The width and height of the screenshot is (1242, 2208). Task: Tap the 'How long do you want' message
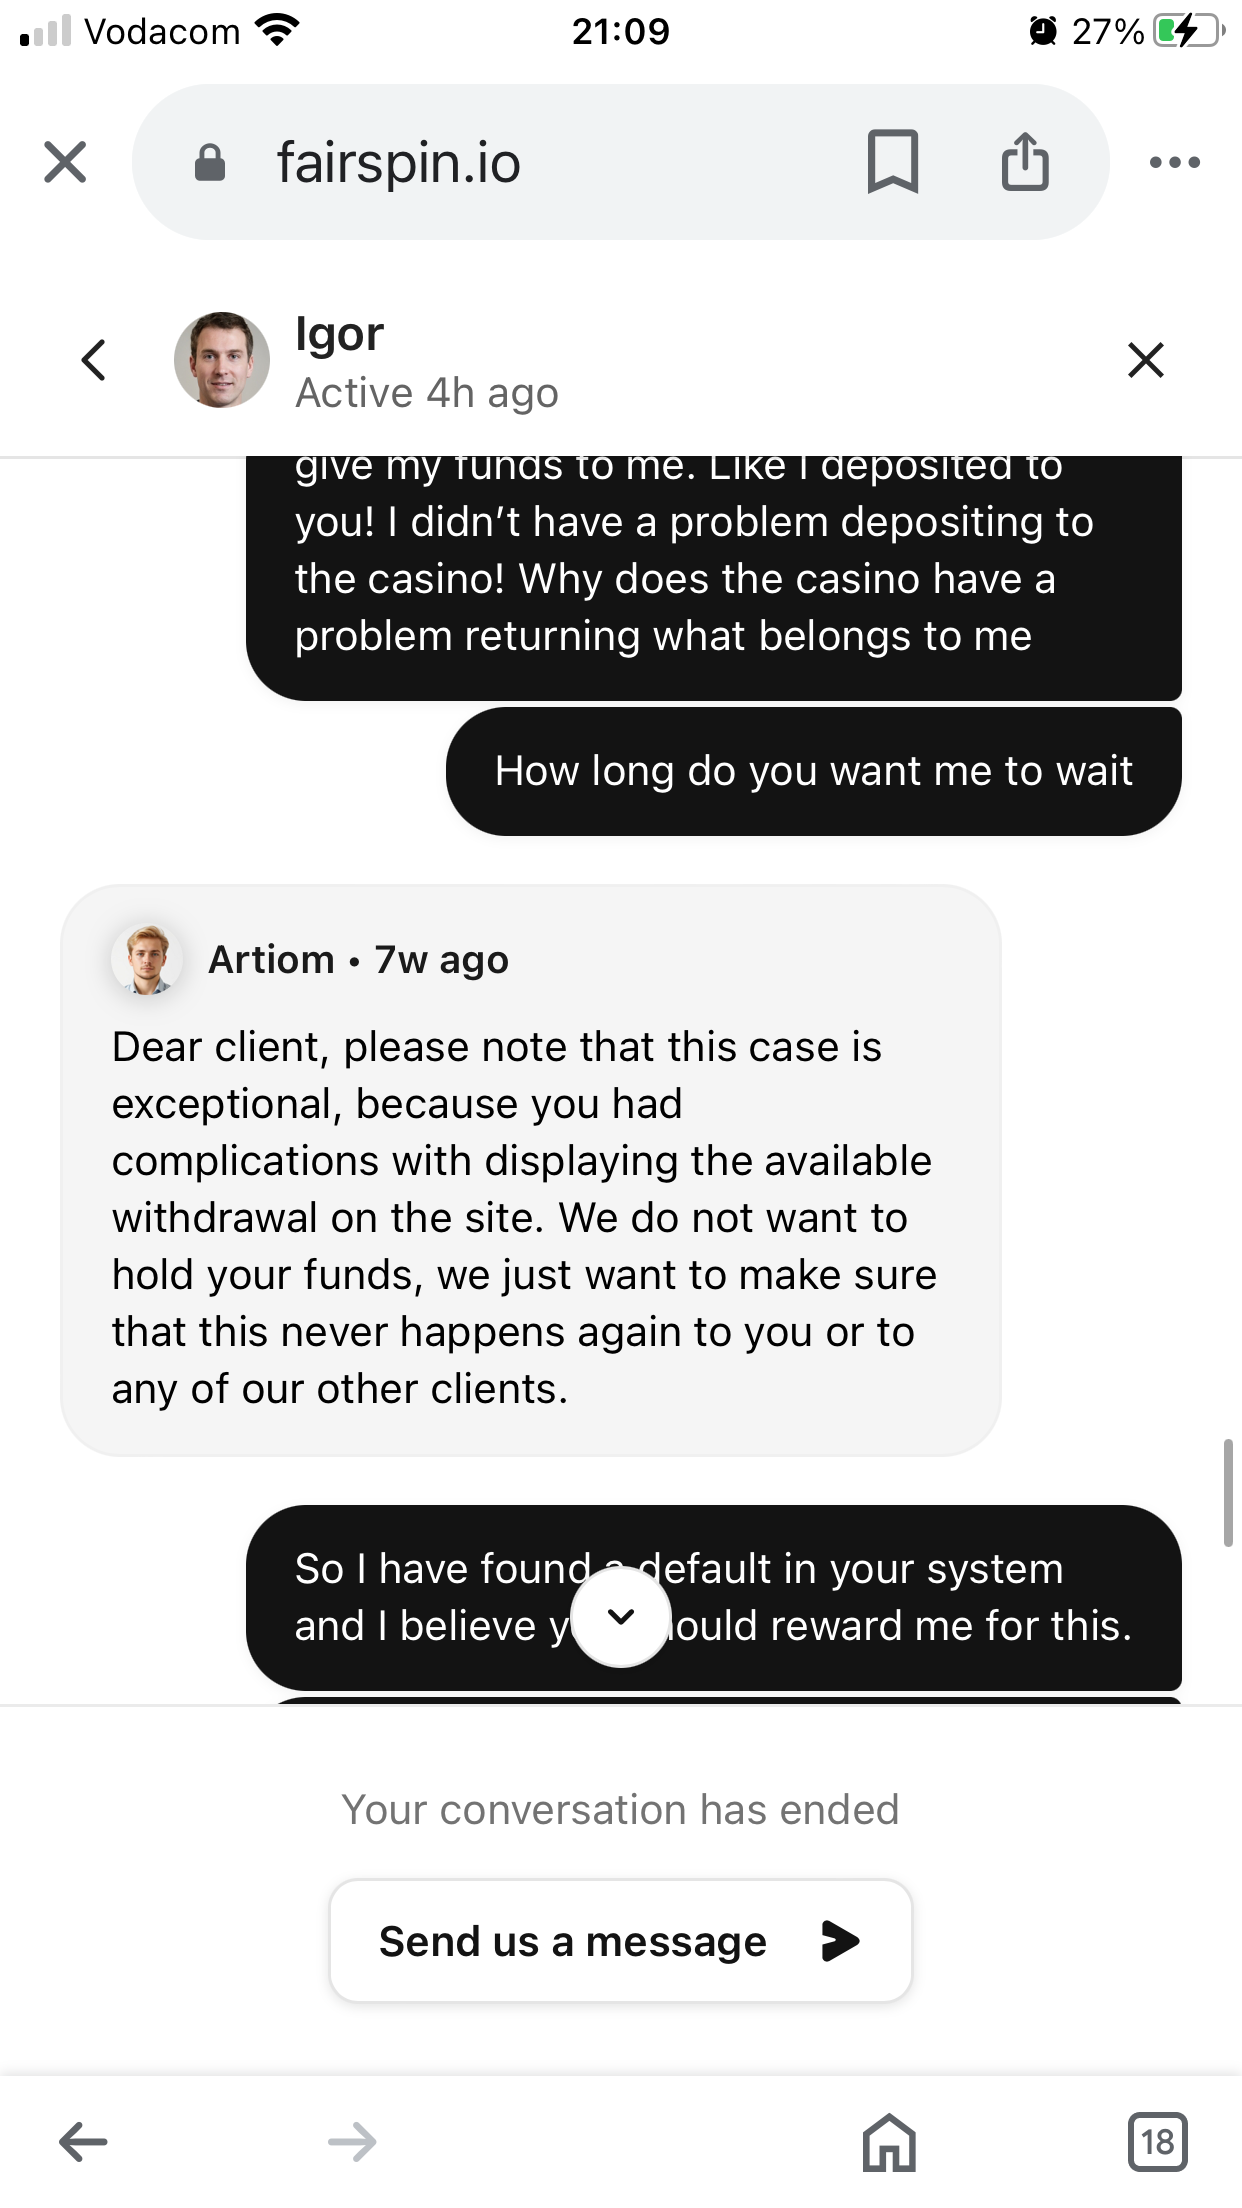[813, 772]
